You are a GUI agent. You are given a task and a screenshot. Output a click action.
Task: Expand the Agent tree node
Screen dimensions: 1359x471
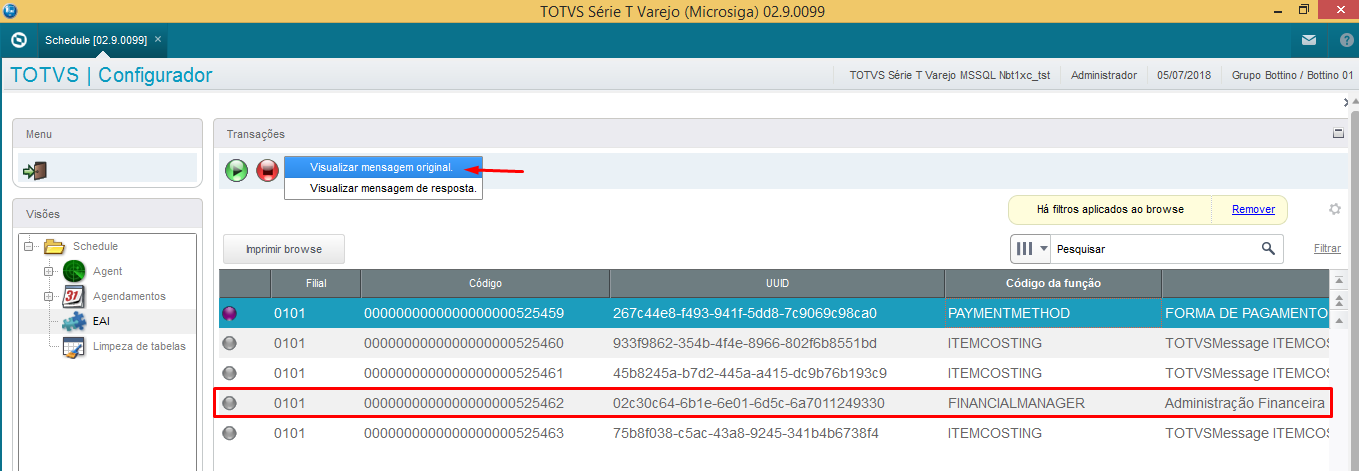pos(48,271)
